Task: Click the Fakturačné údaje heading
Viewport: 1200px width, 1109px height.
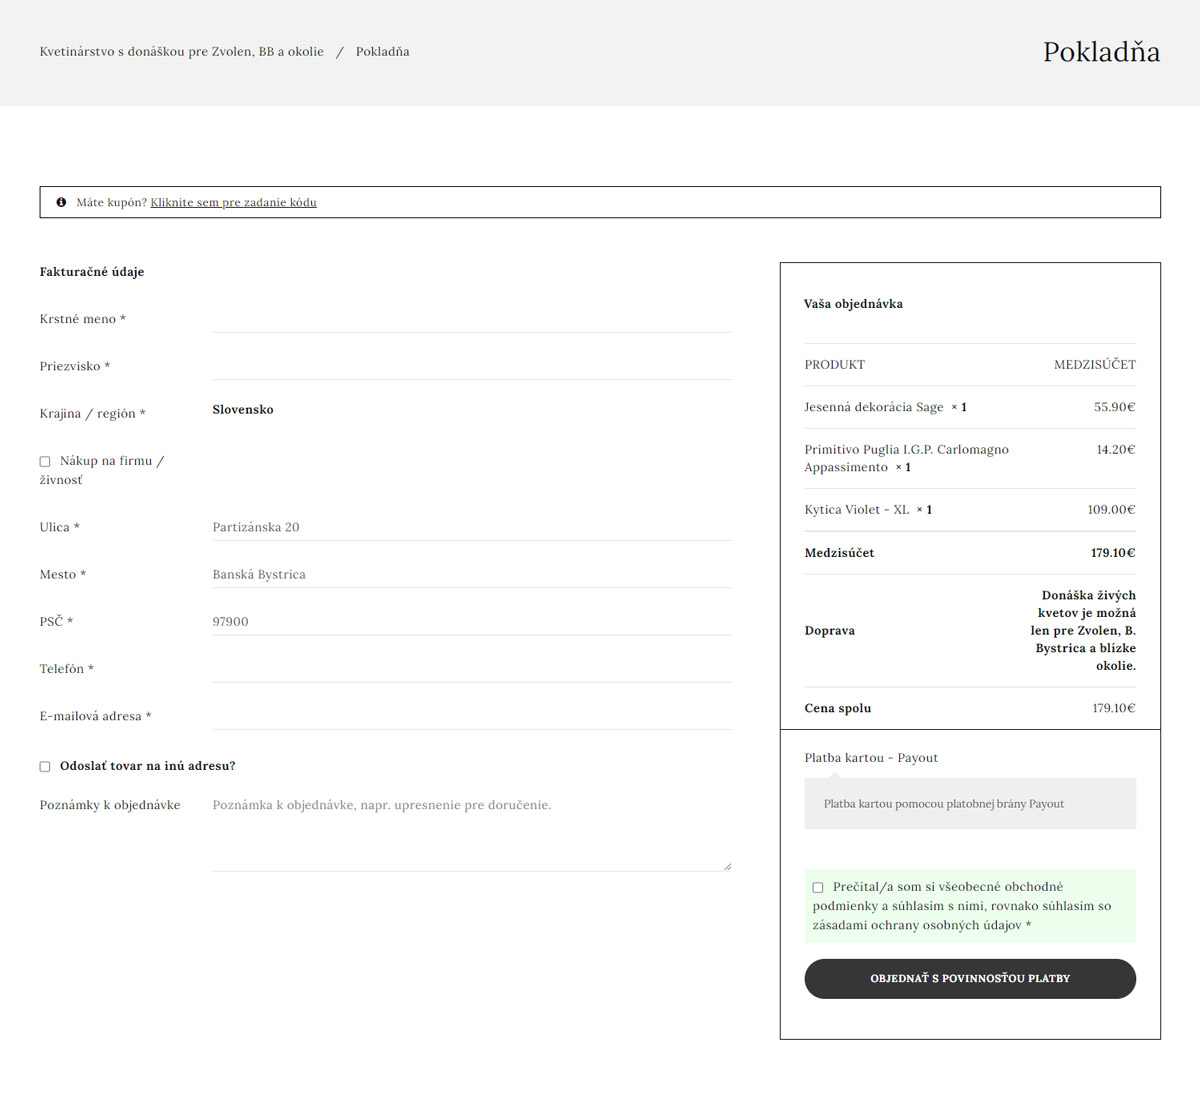Action: click(92, 272)
